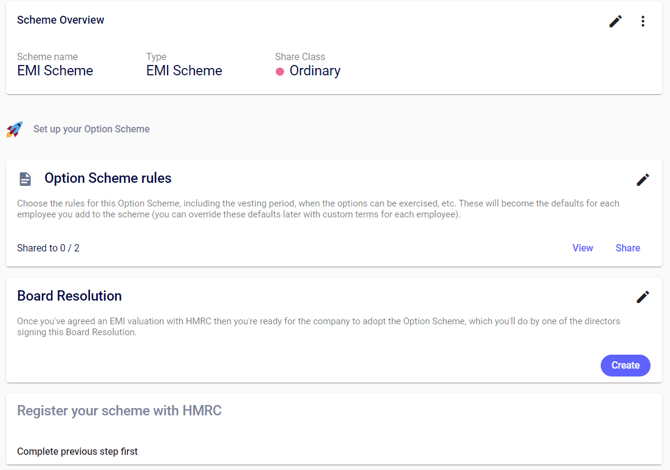670x470 pixels.
Task: Click the Share link for scheme rules
Action: (627, 248)
